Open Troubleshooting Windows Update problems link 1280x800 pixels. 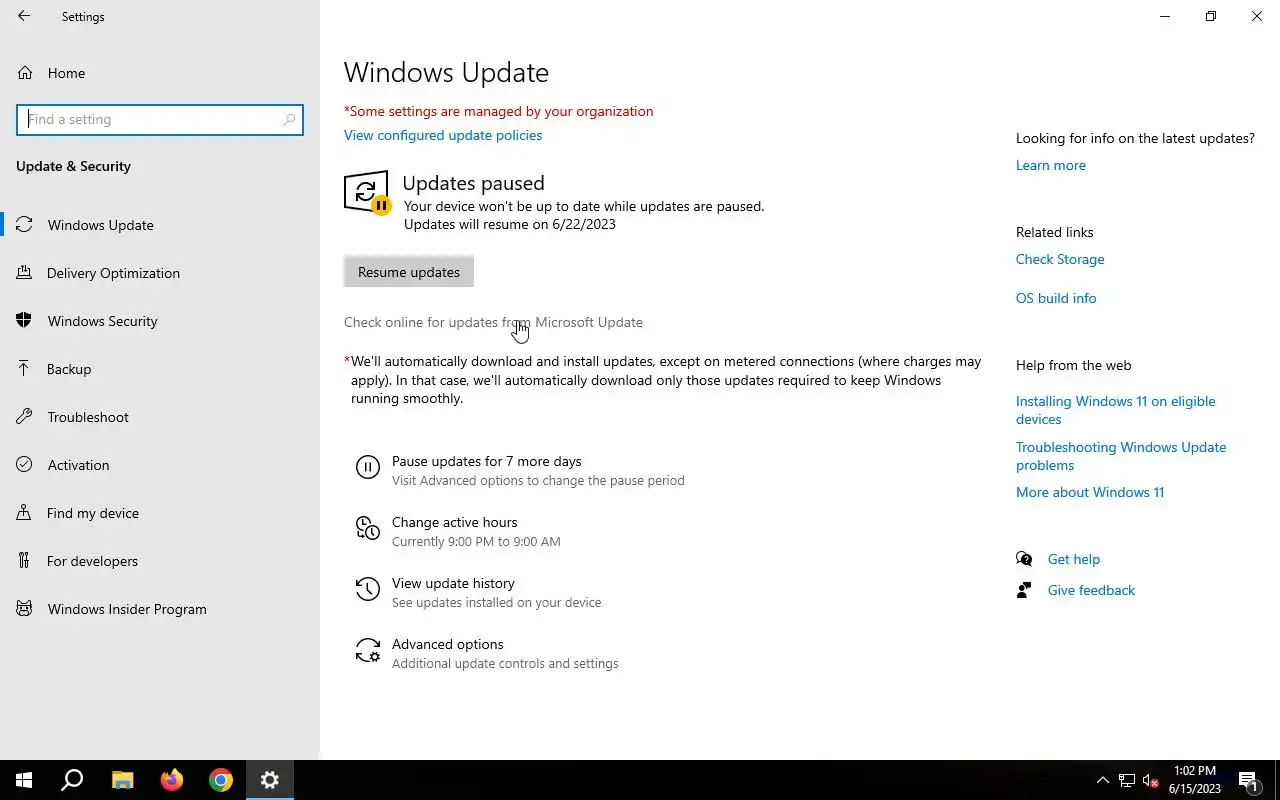click(x=1121, y=456)
